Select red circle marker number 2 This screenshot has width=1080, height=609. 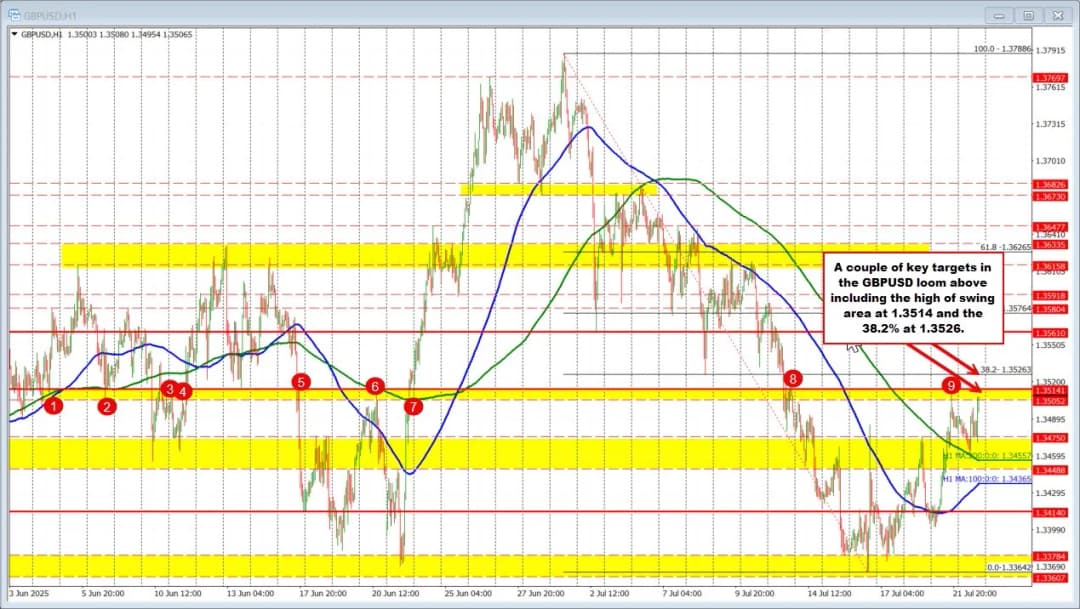(107, 406)
